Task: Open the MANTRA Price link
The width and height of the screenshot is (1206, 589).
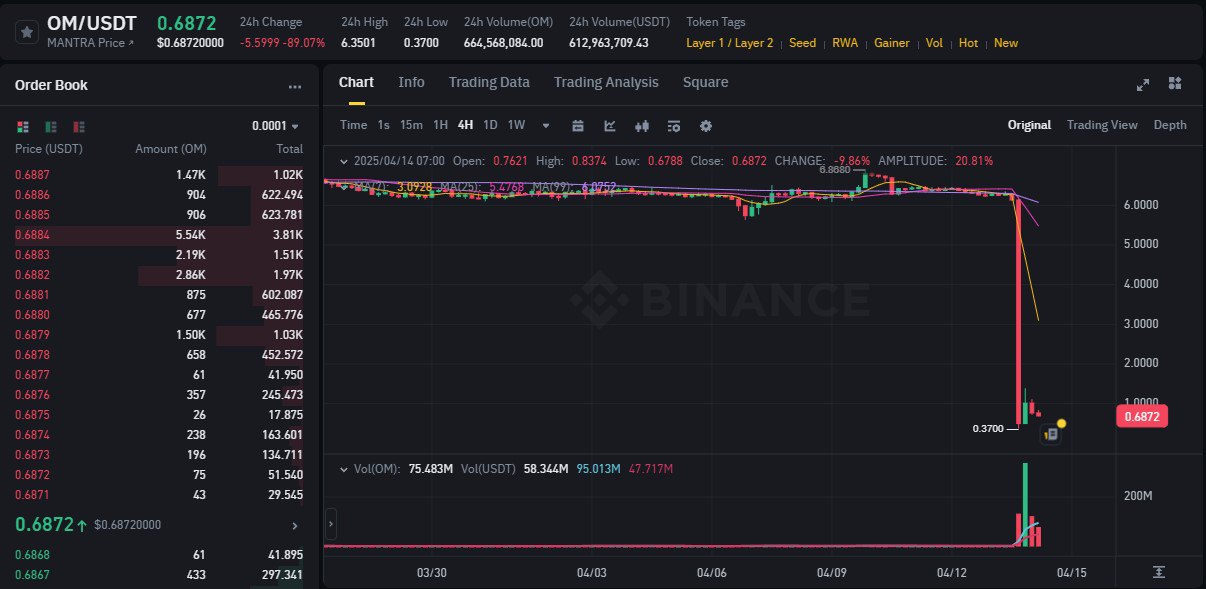Action: (x=91, y=43)
